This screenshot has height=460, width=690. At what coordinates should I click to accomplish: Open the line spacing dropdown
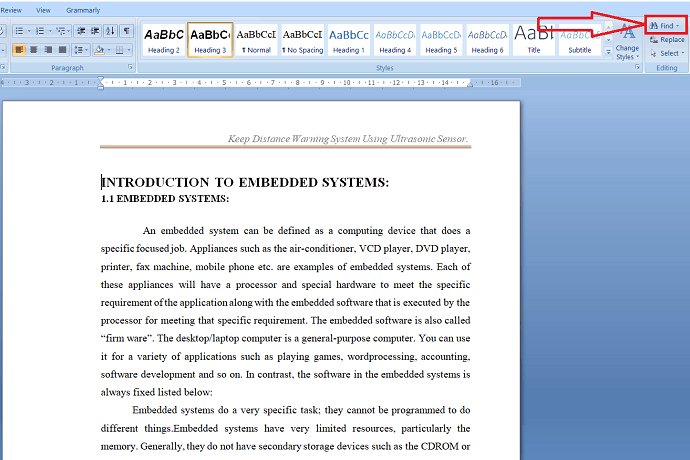pos(81,50)
